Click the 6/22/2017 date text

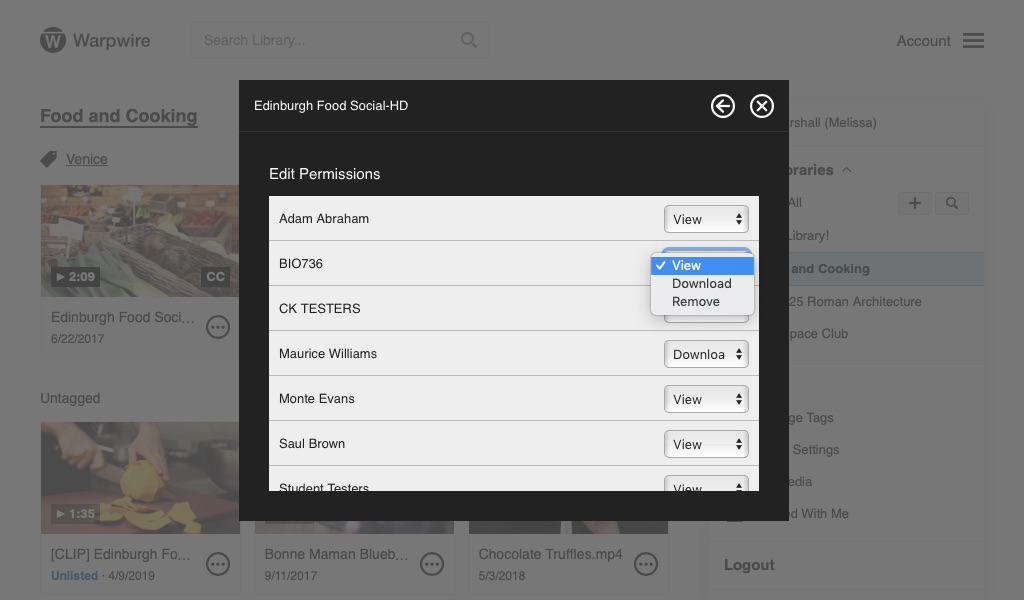click(78, 339)
